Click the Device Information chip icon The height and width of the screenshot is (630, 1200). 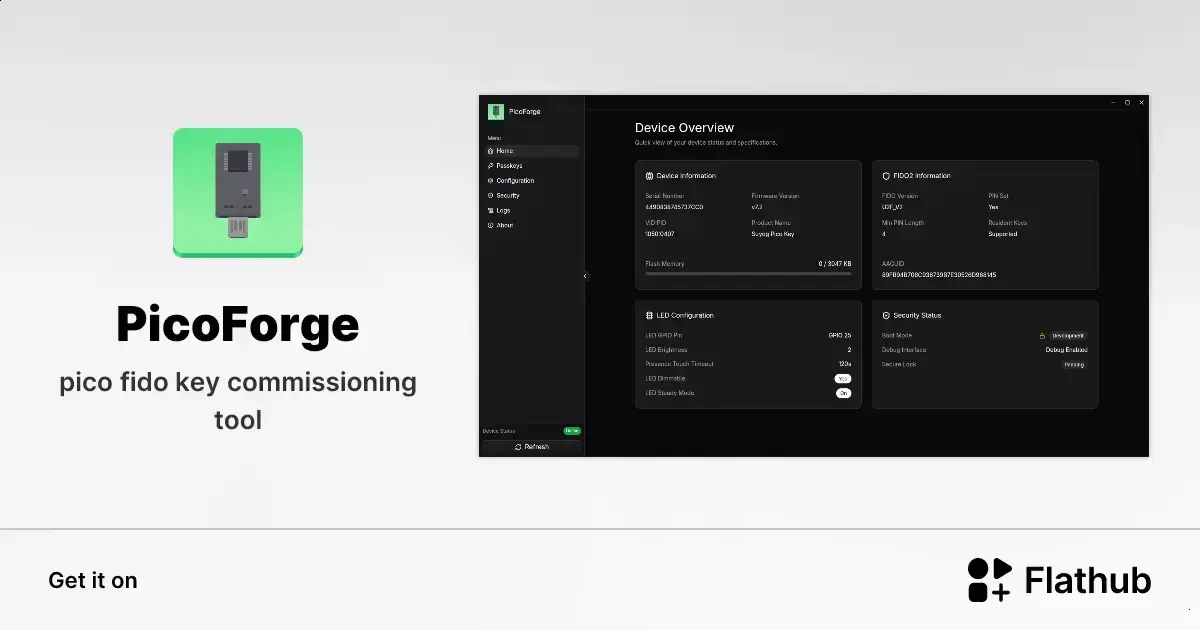coord(650,176)
